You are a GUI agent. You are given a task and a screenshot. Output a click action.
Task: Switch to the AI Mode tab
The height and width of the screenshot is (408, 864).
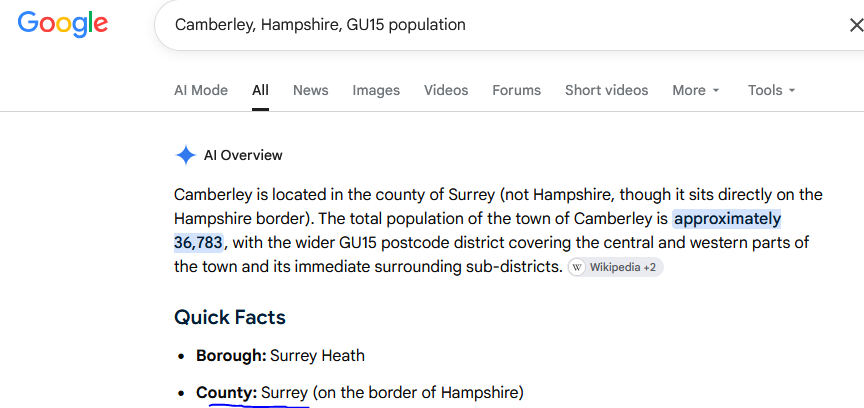201,90
